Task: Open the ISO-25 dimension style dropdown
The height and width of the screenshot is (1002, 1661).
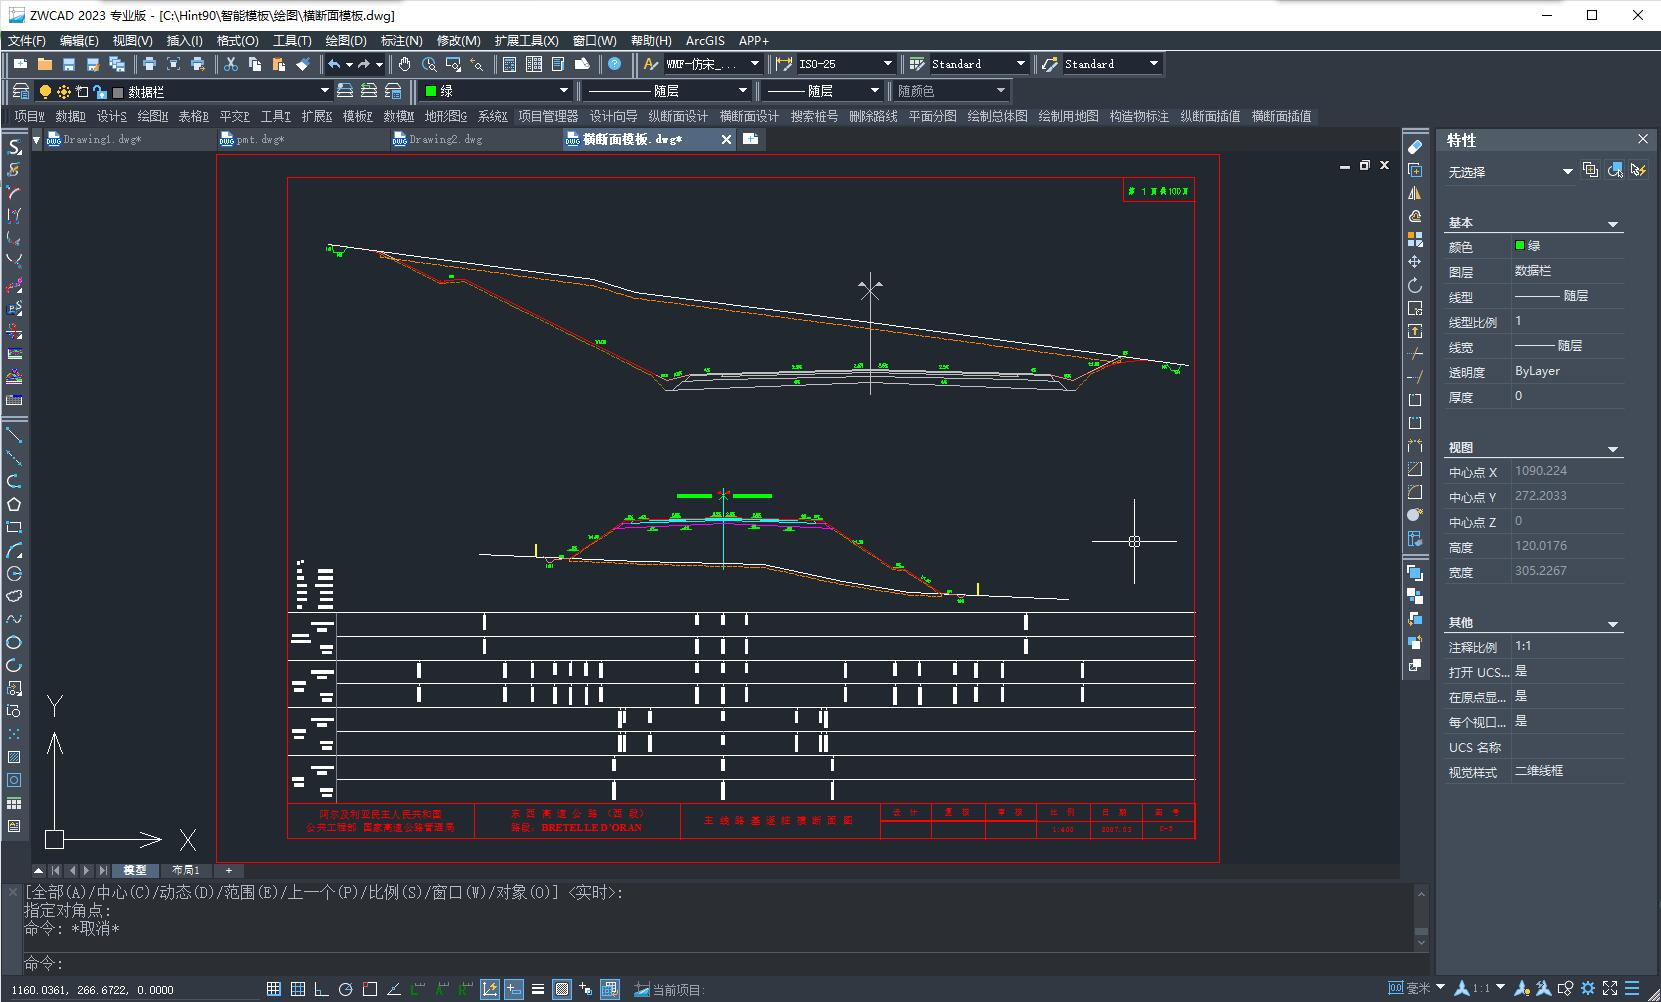Action: tap(886, 64)
